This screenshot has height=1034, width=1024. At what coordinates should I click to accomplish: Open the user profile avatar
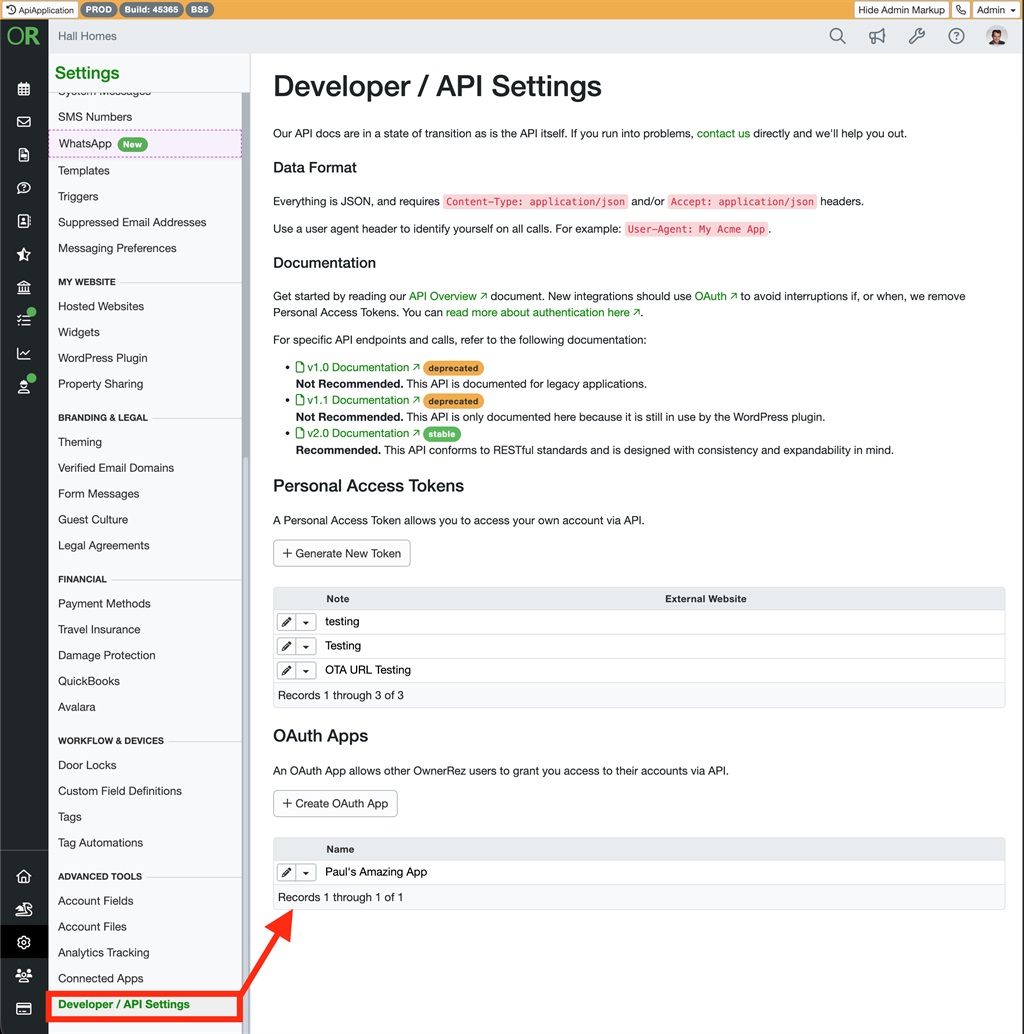point(996,37)
